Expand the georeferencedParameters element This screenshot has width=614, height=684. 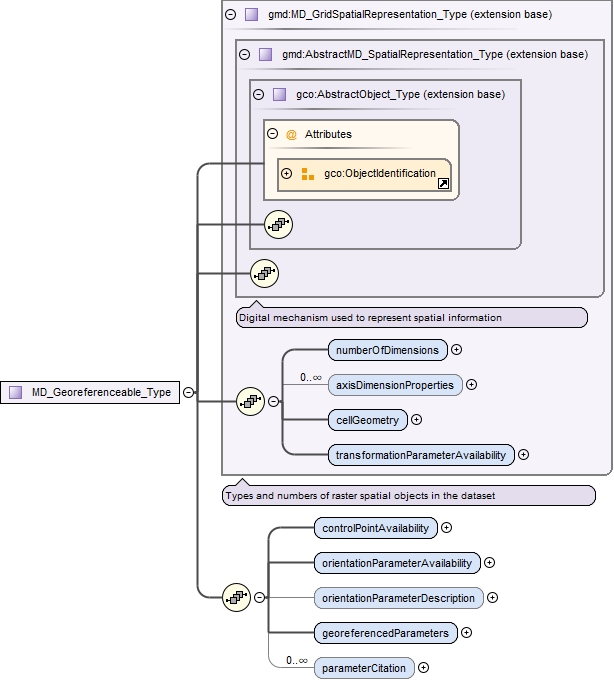(x=467, y=632)
